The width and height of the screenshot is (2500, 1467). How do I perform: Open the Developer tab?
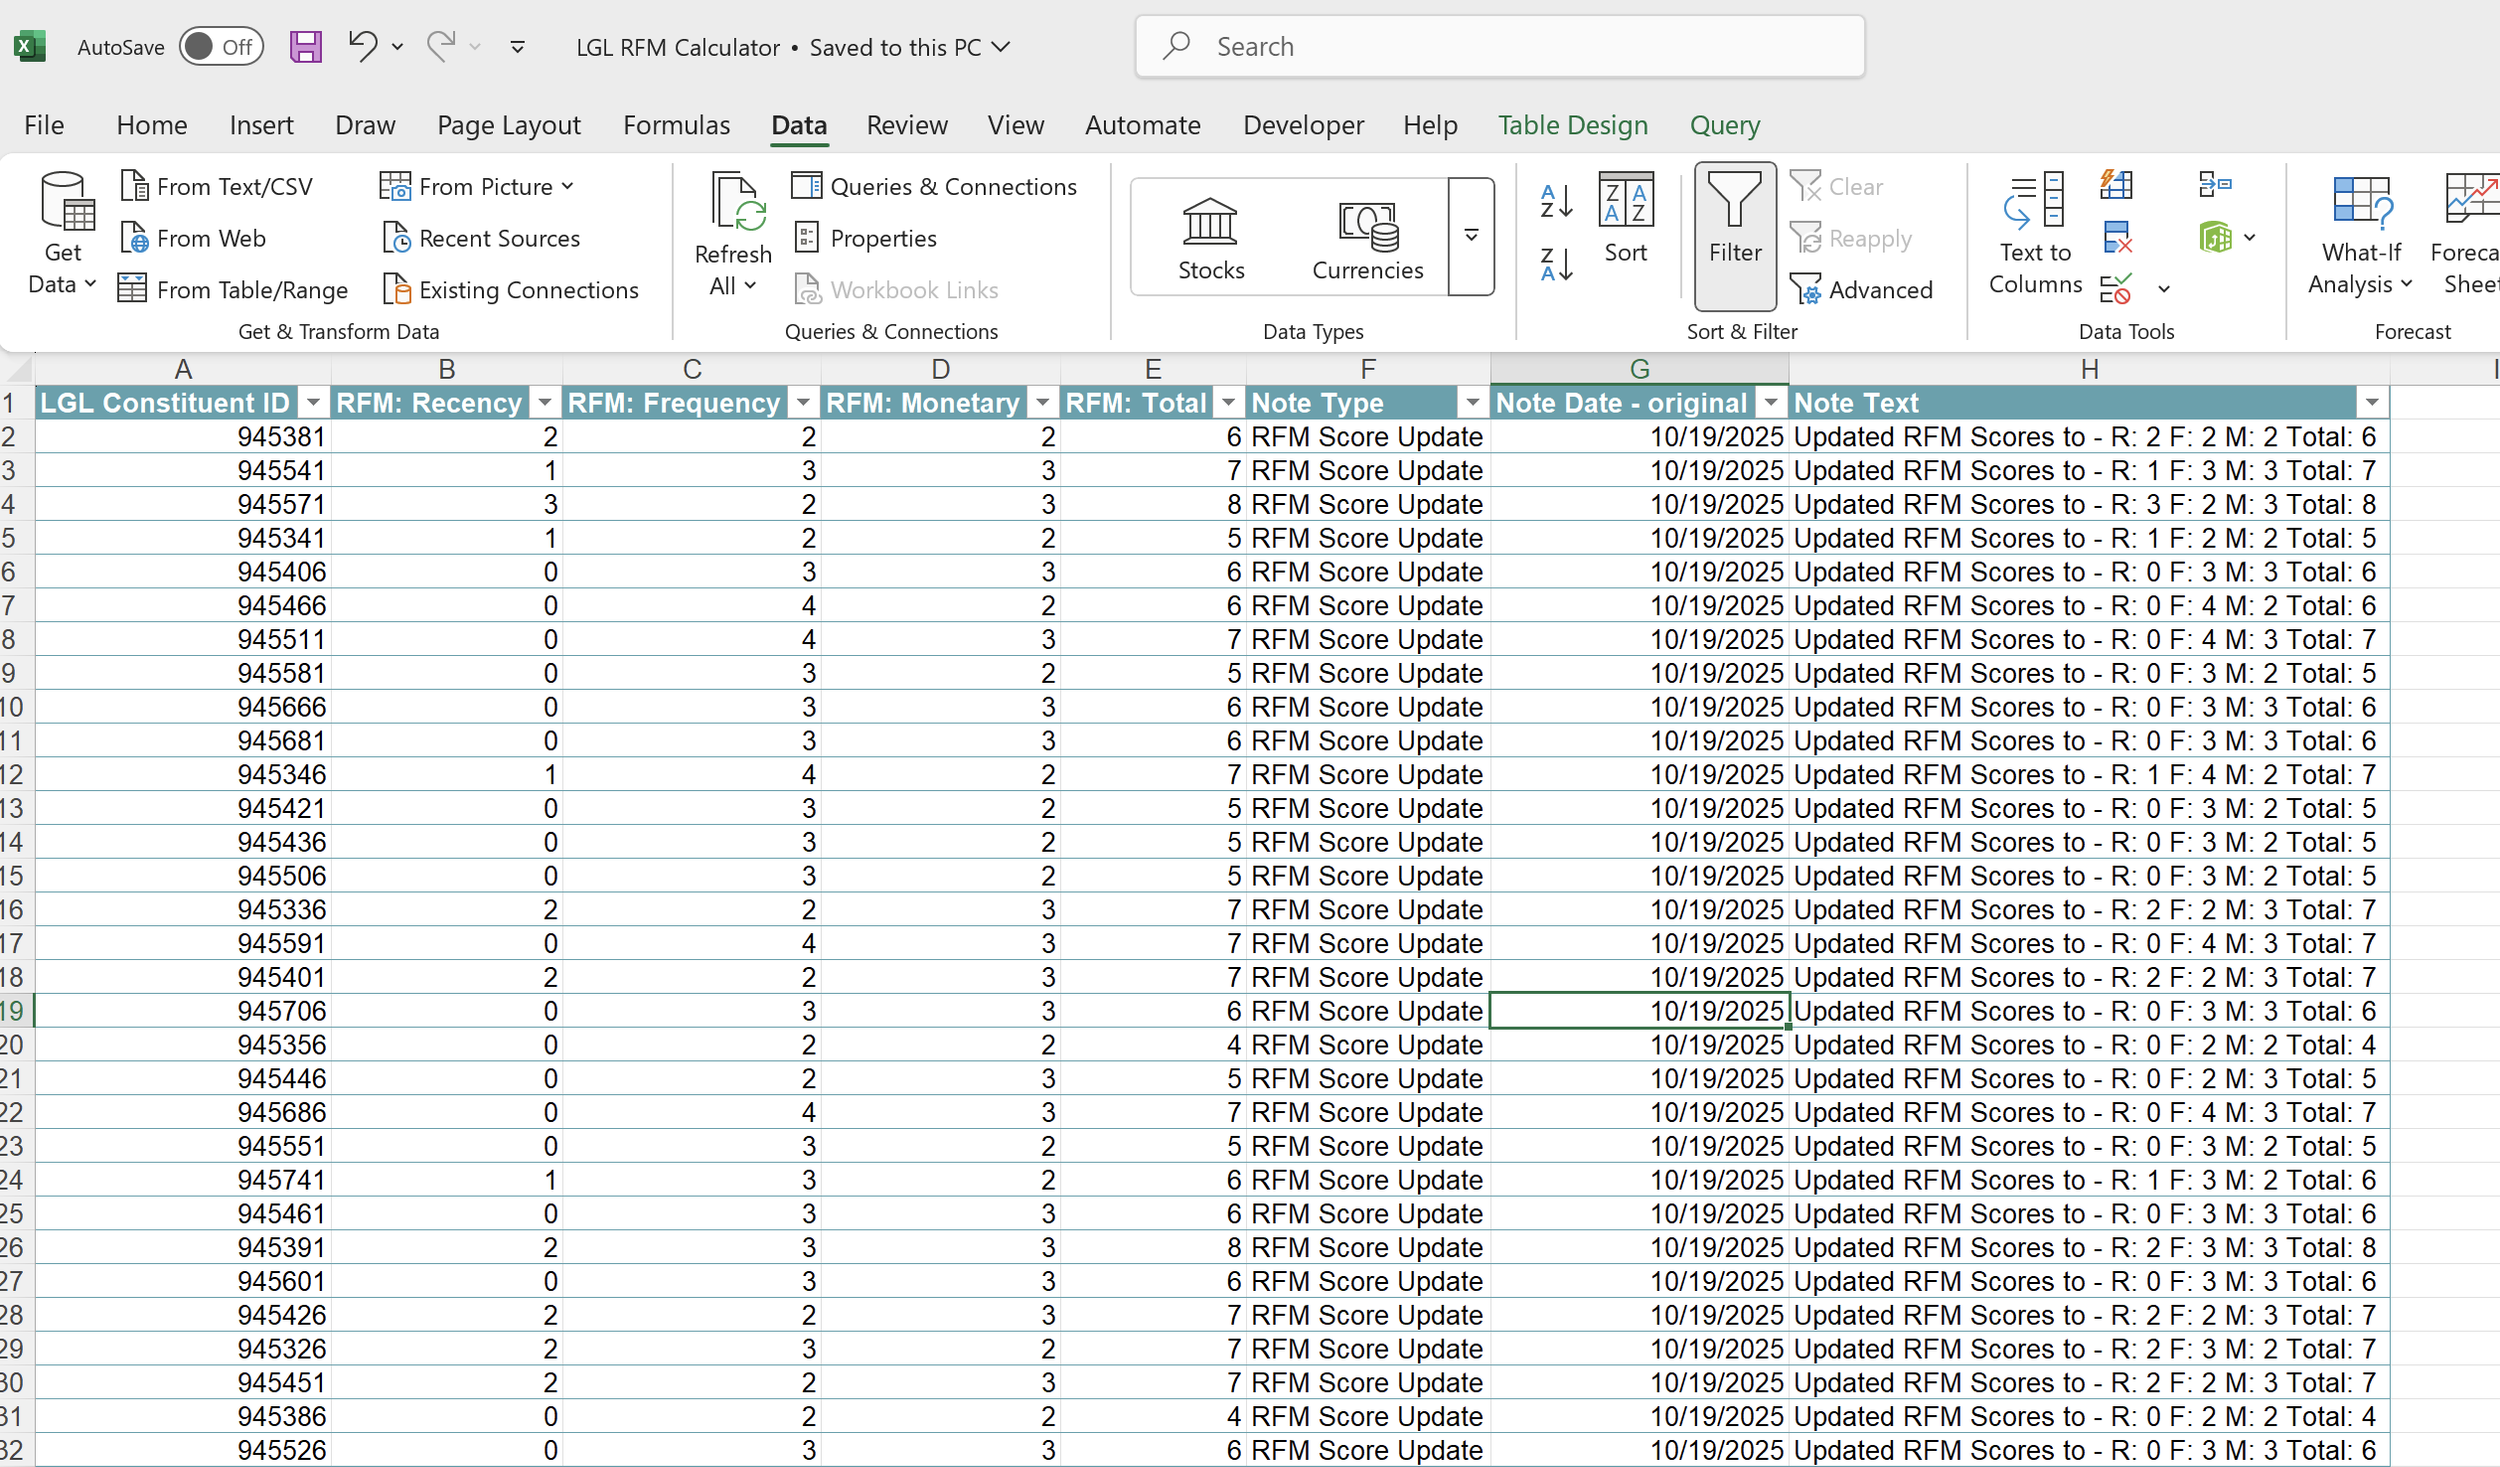(1303, 125)
